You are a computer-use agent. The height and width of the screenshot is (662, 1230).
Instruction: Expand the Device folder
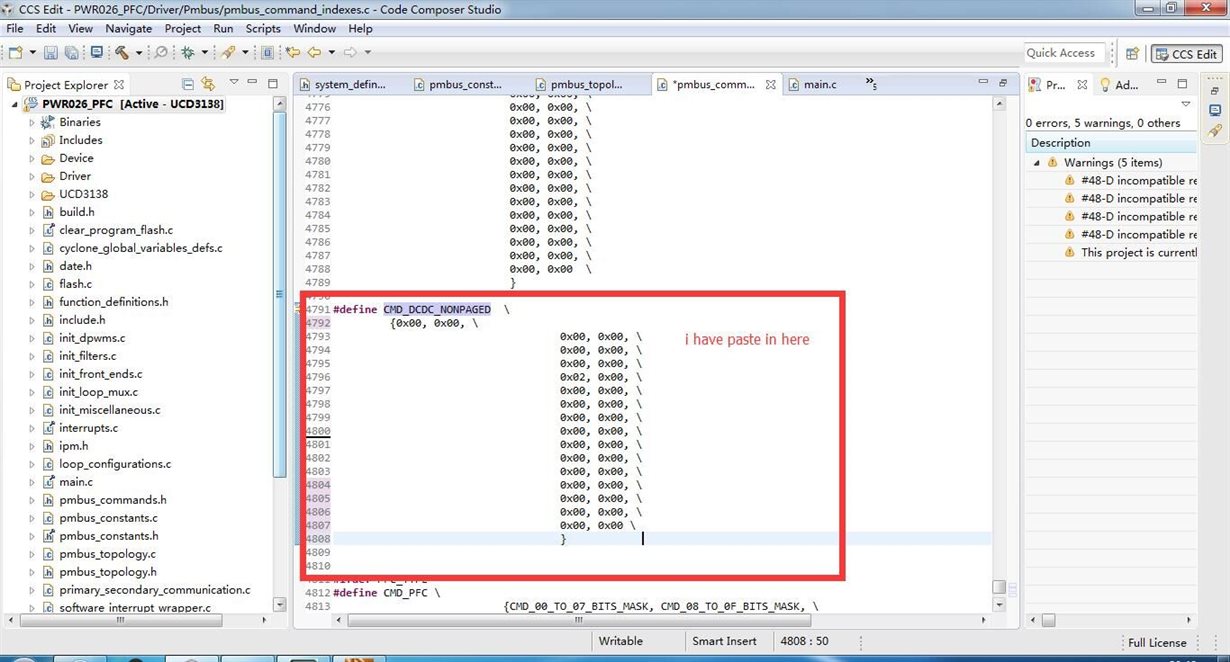click(x=32, y=158)
